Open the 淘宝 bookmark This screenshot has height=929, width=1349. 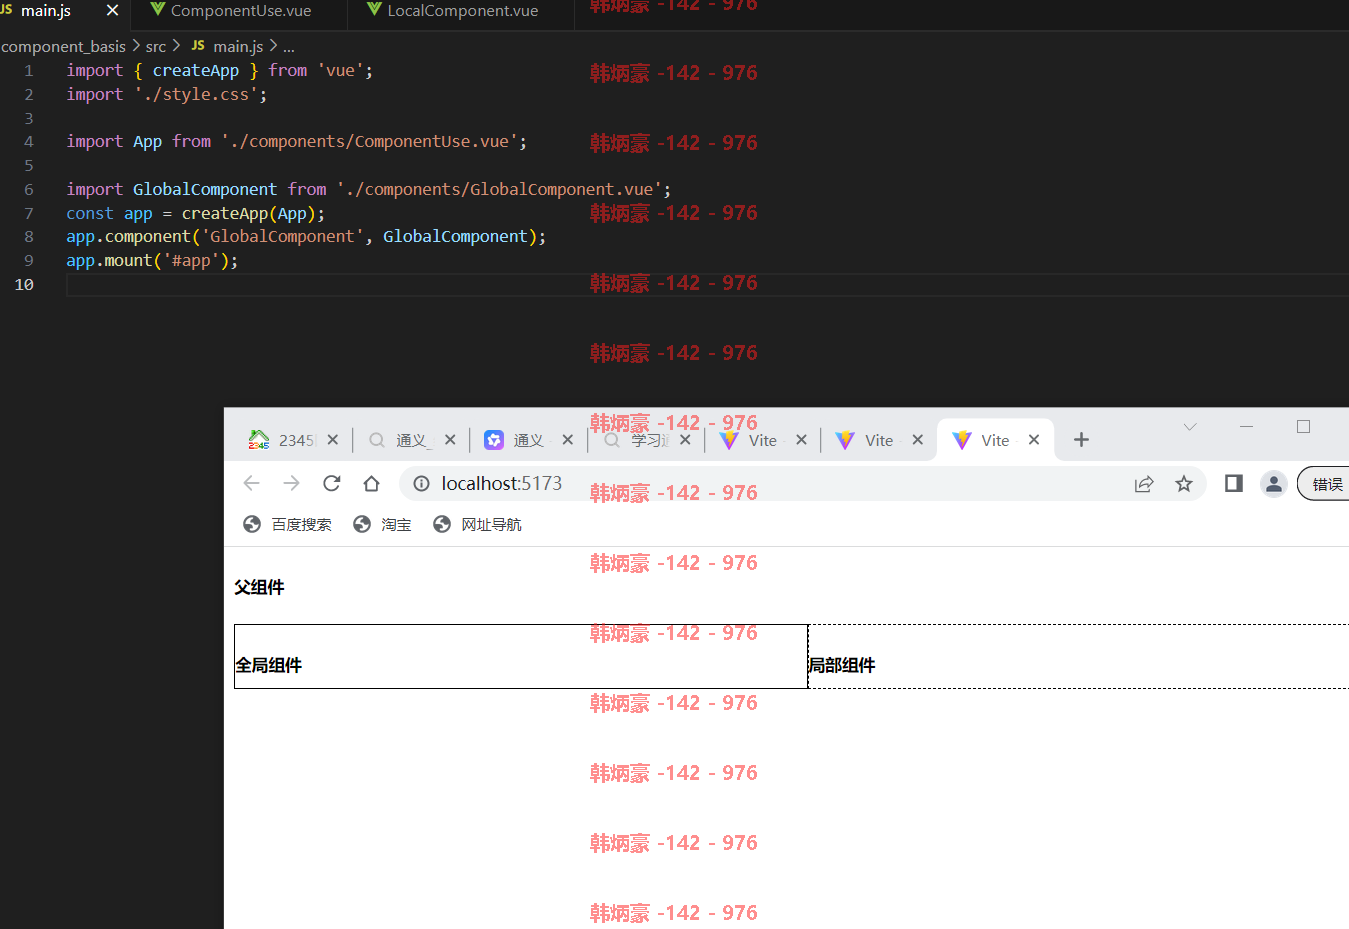[x=383, y=525]
